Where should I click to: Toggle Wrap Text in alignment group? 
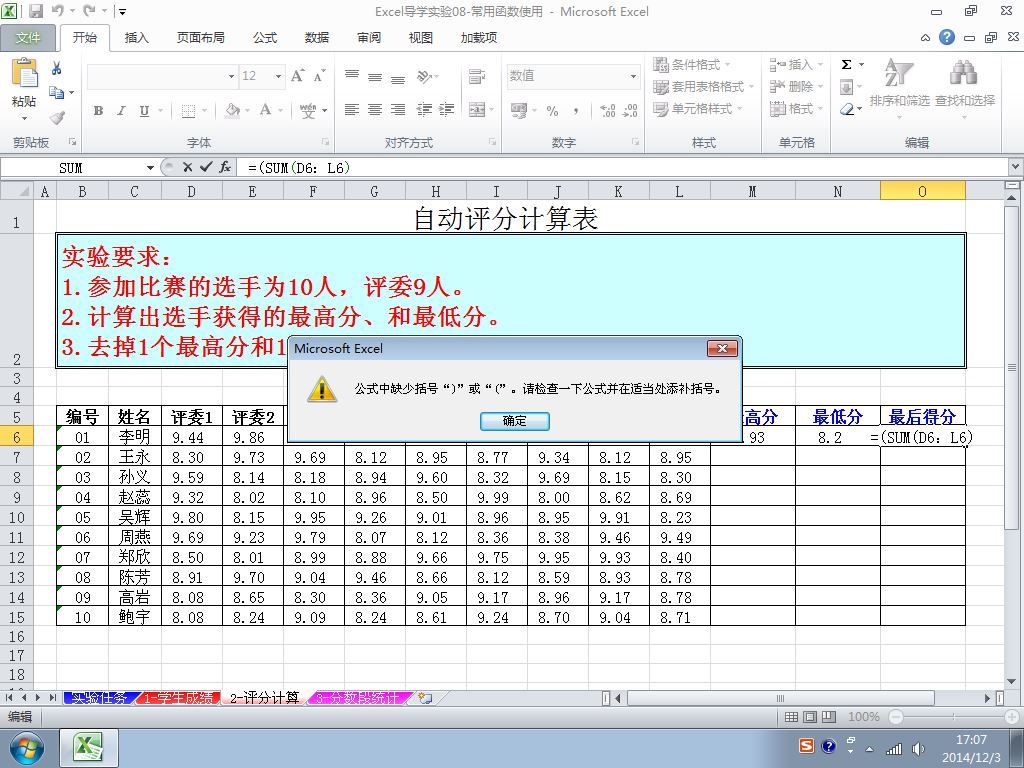click(477, 76)
